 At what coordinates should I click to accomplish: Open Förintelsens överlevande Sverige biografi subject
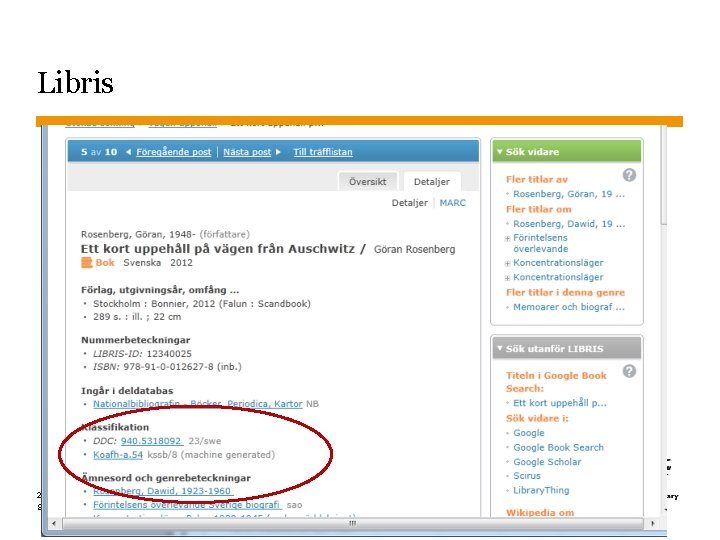(187, 505)
